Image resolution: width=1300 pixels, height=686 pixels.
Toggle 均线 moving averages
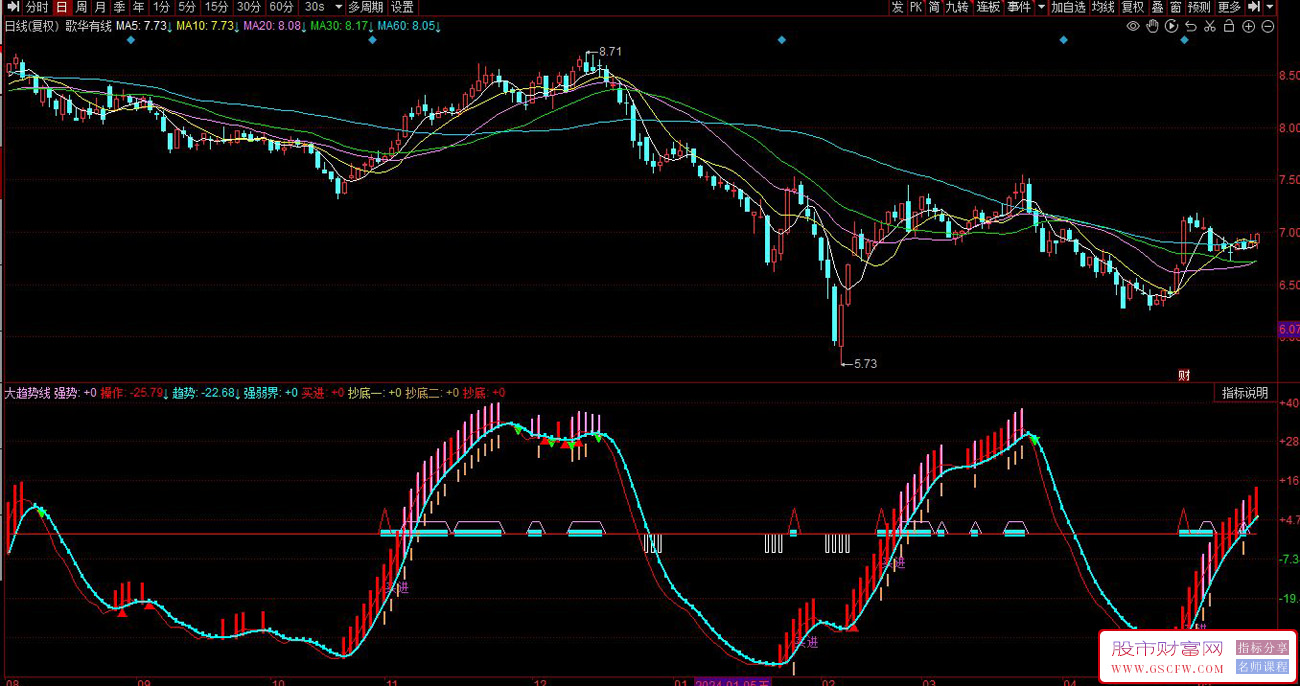coord(1103,7)
